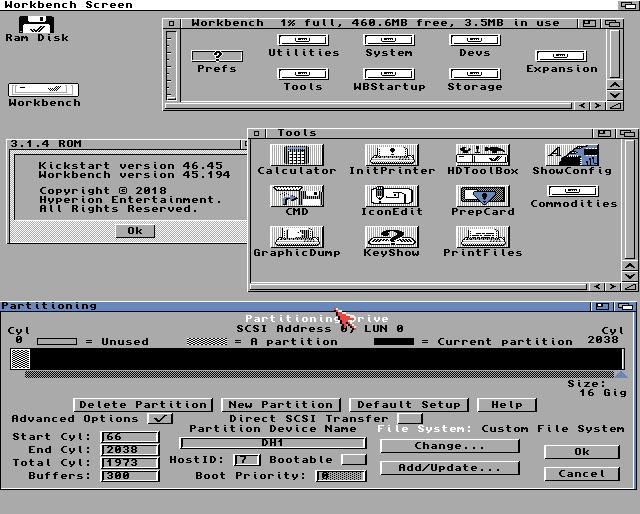
Task: Click the Delete Partition button
Action: pyautogui.click(x=144, y=405)
